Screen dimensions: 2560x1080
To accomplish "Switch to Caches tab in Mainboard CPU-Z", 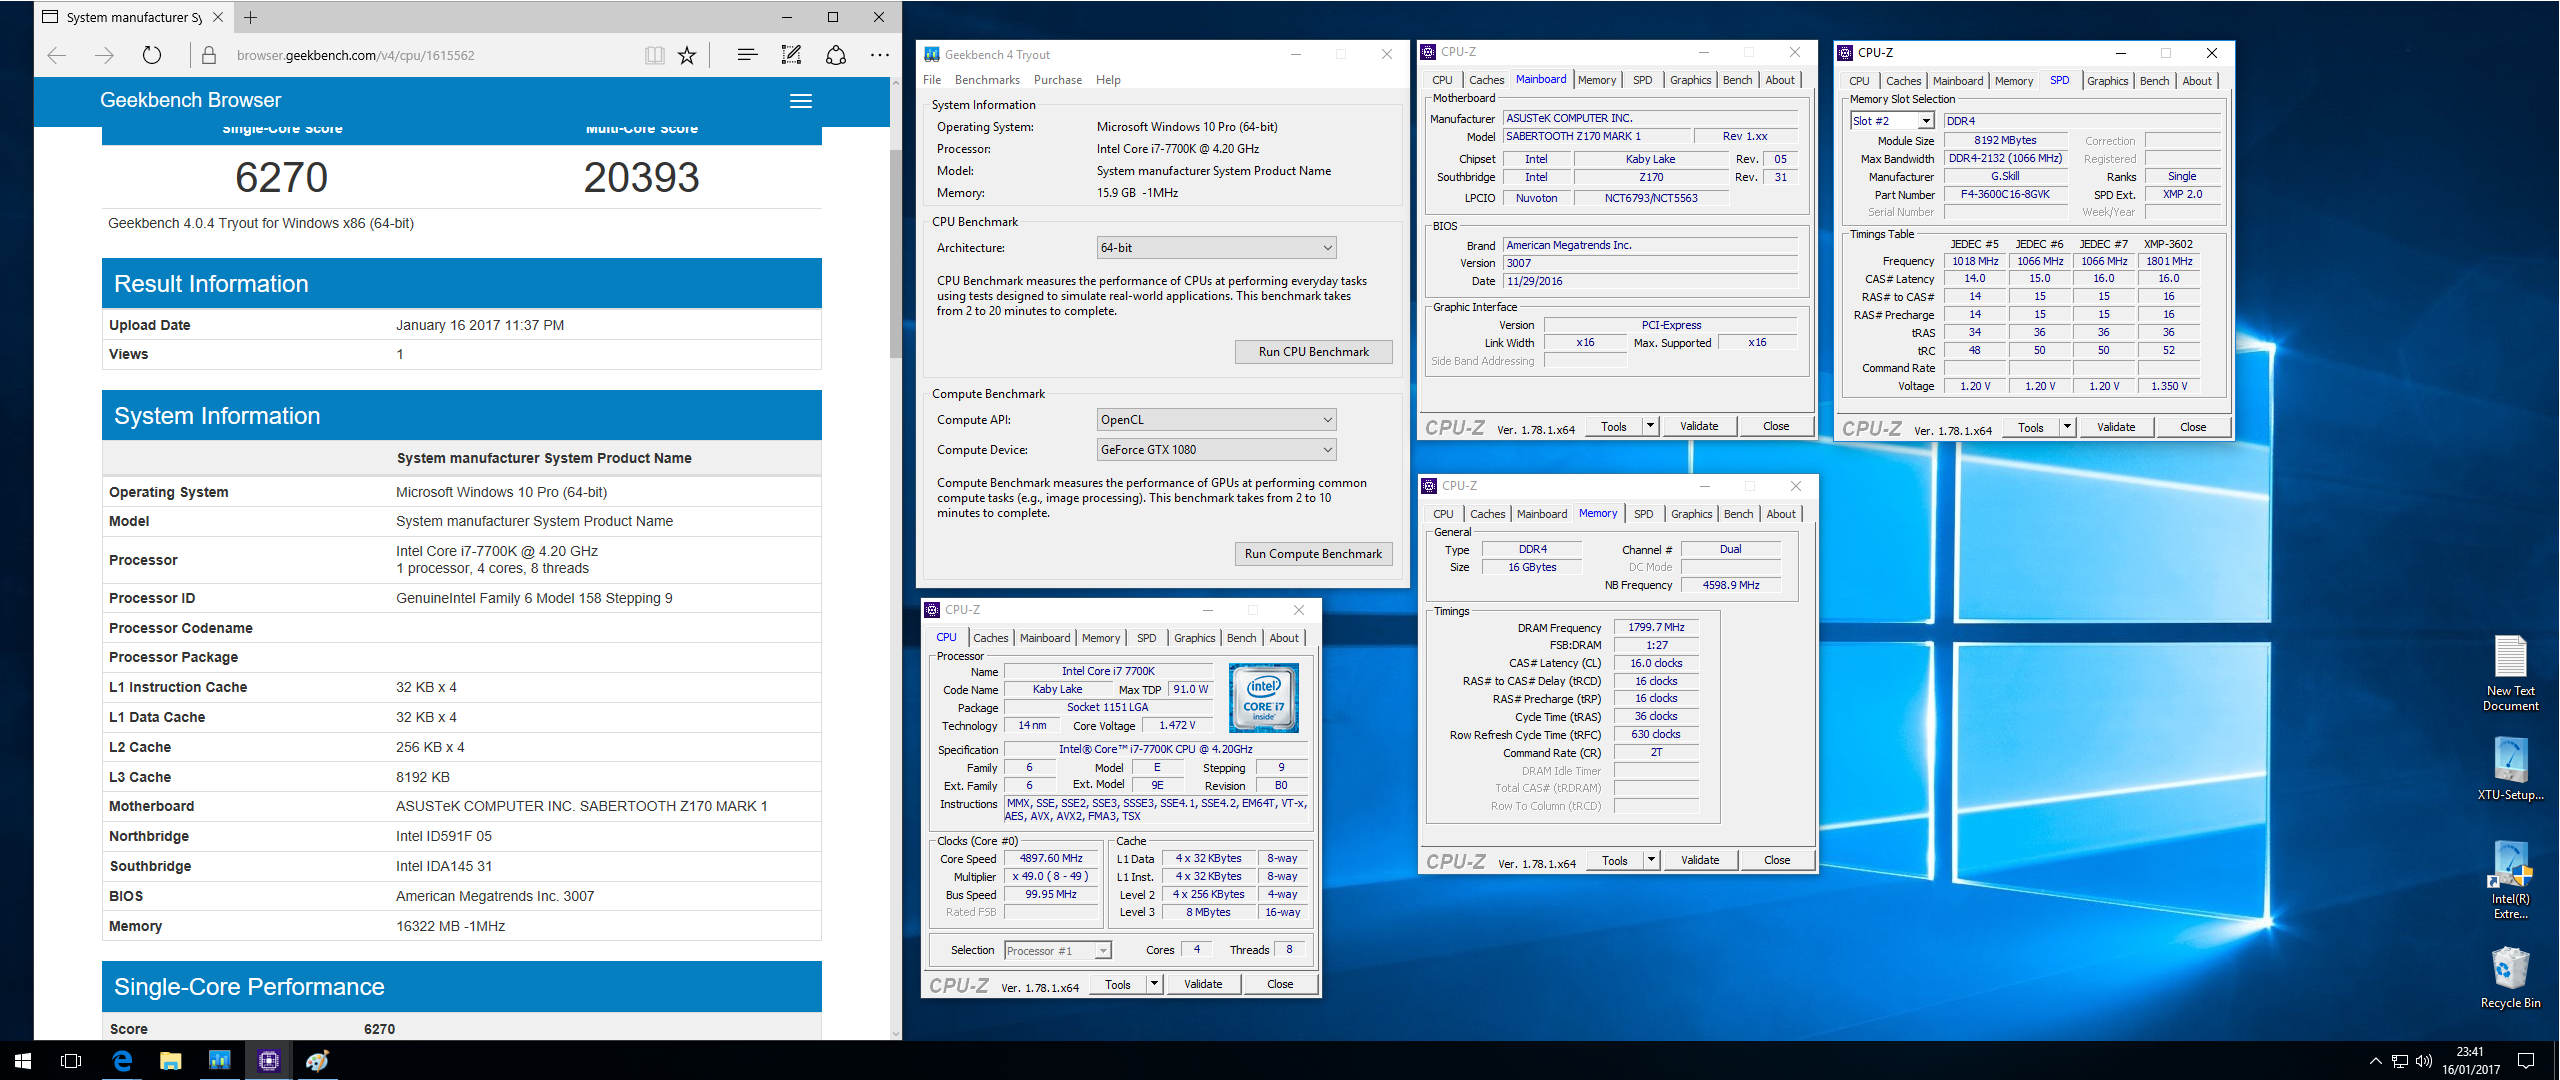I will (x=1486, y=80).
